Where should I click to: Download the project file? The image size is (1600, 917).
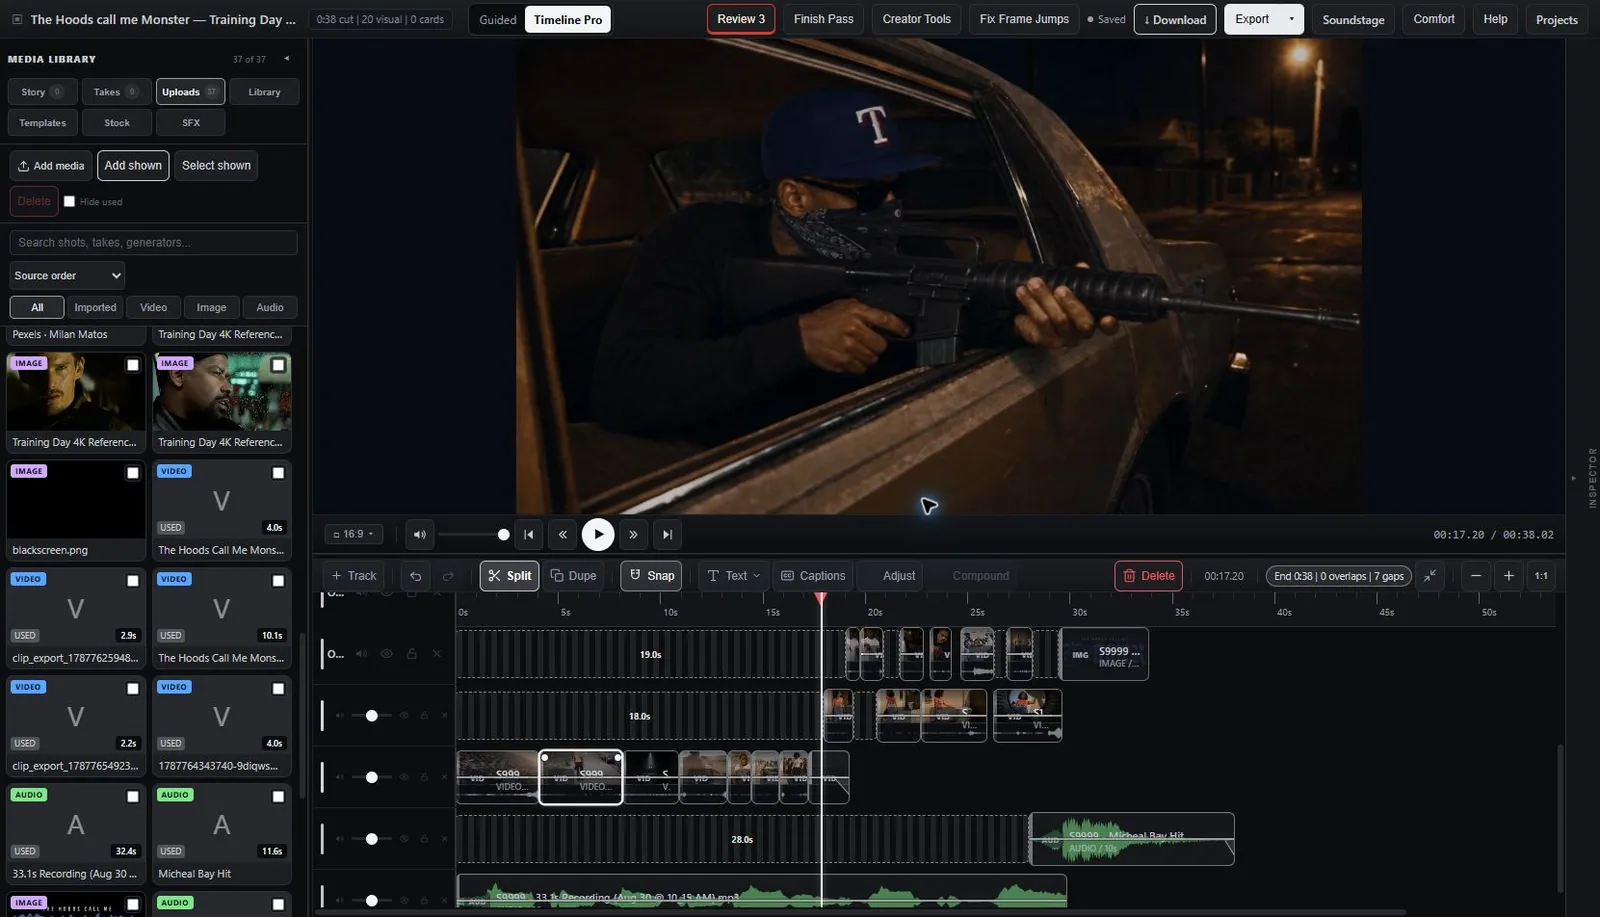click(1175, 19)
